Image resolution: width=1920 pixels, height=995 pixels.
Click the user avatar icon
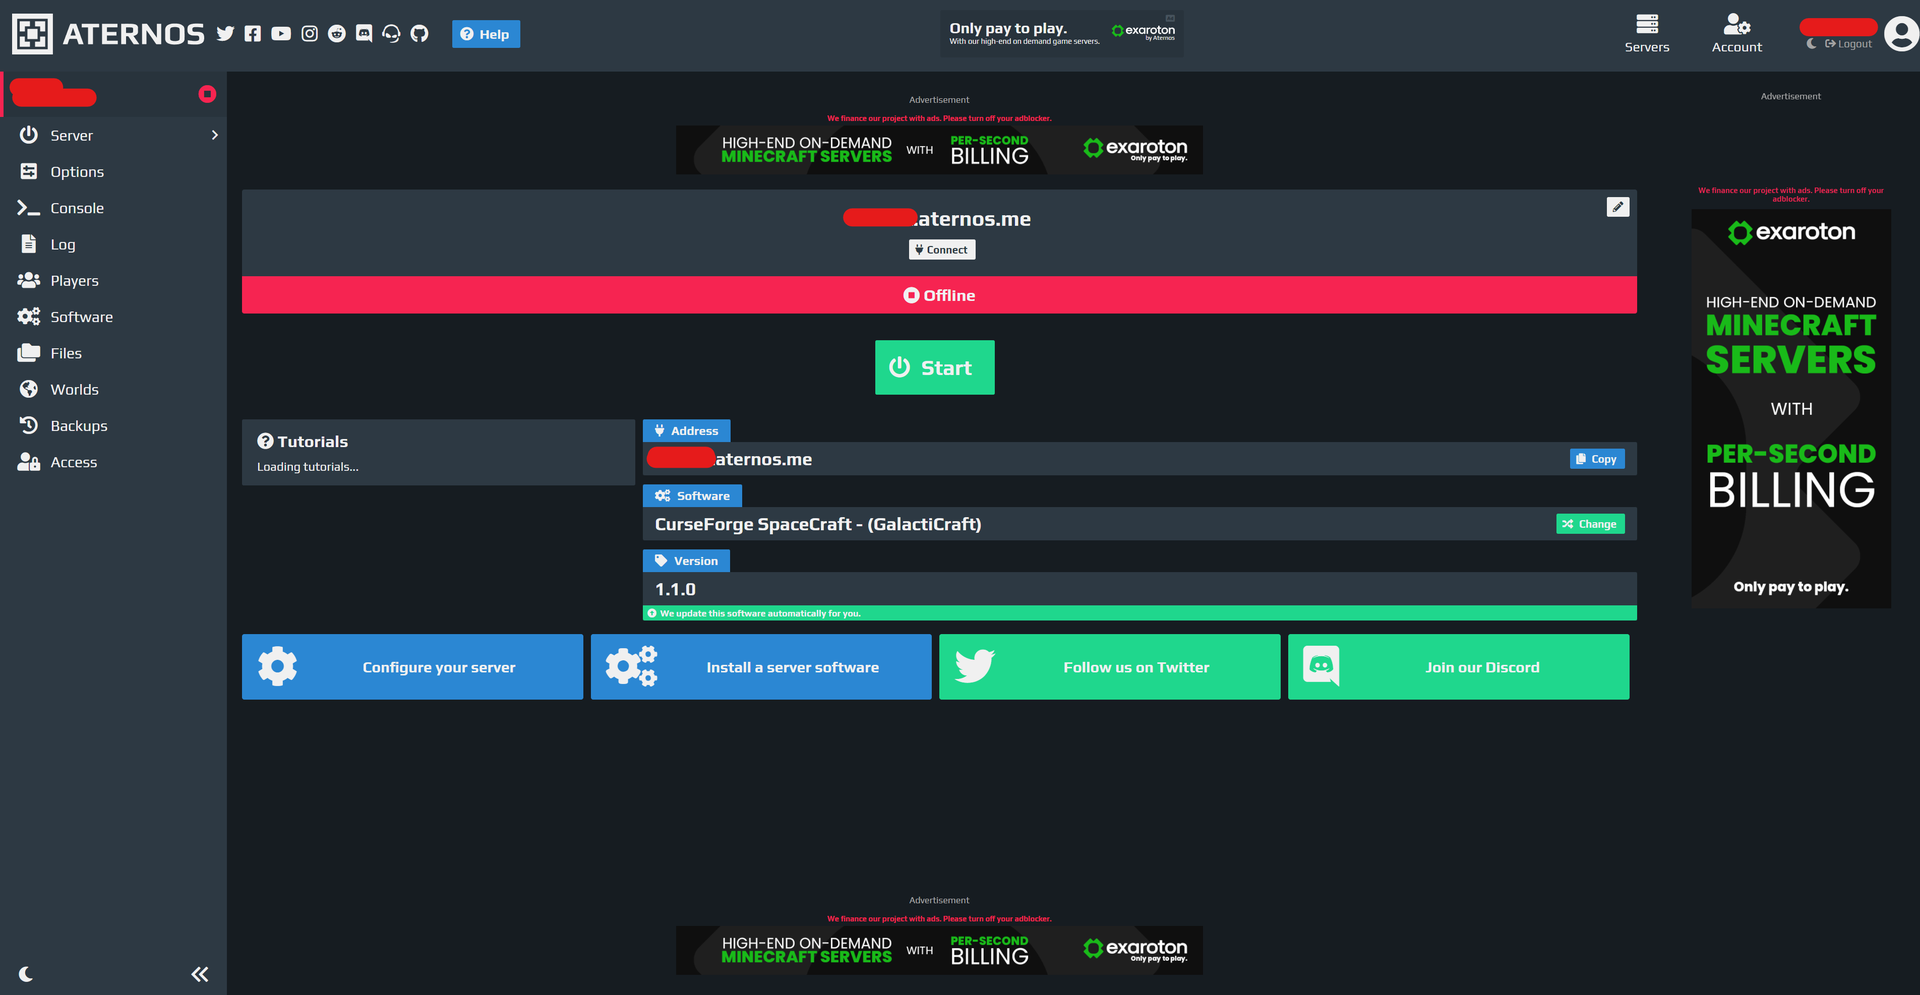click(1901, 34)
